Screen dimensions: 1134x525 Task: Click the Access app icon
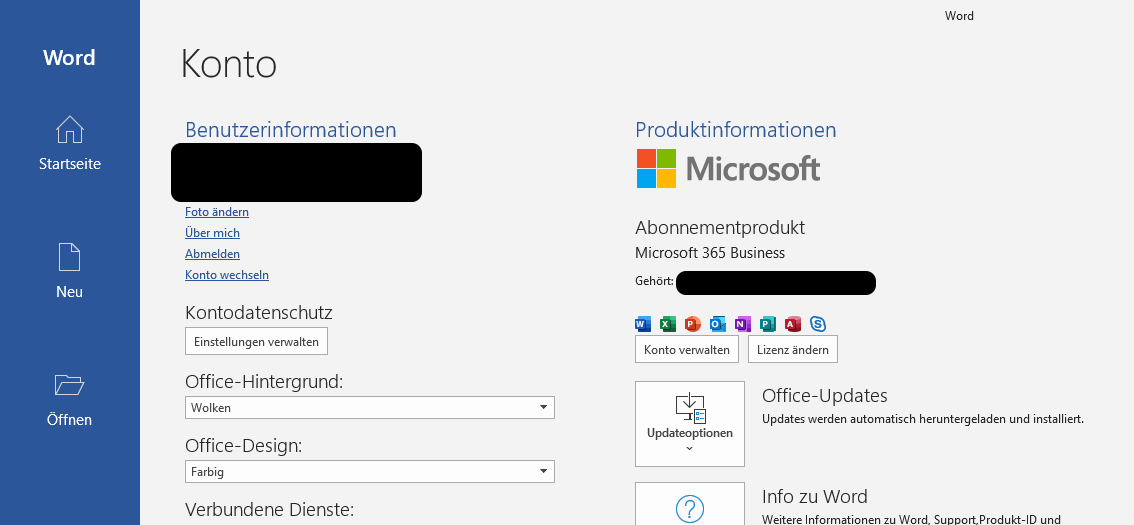pos(793,323)
